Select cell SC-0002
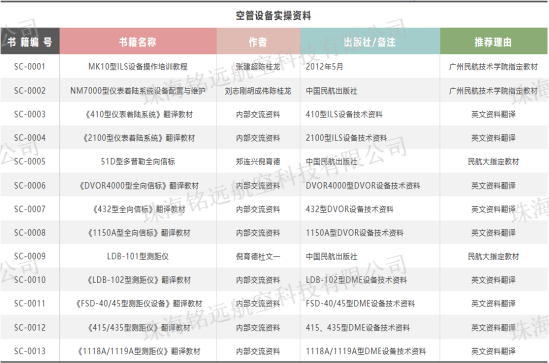549x363 pixels. click(30, 91)
